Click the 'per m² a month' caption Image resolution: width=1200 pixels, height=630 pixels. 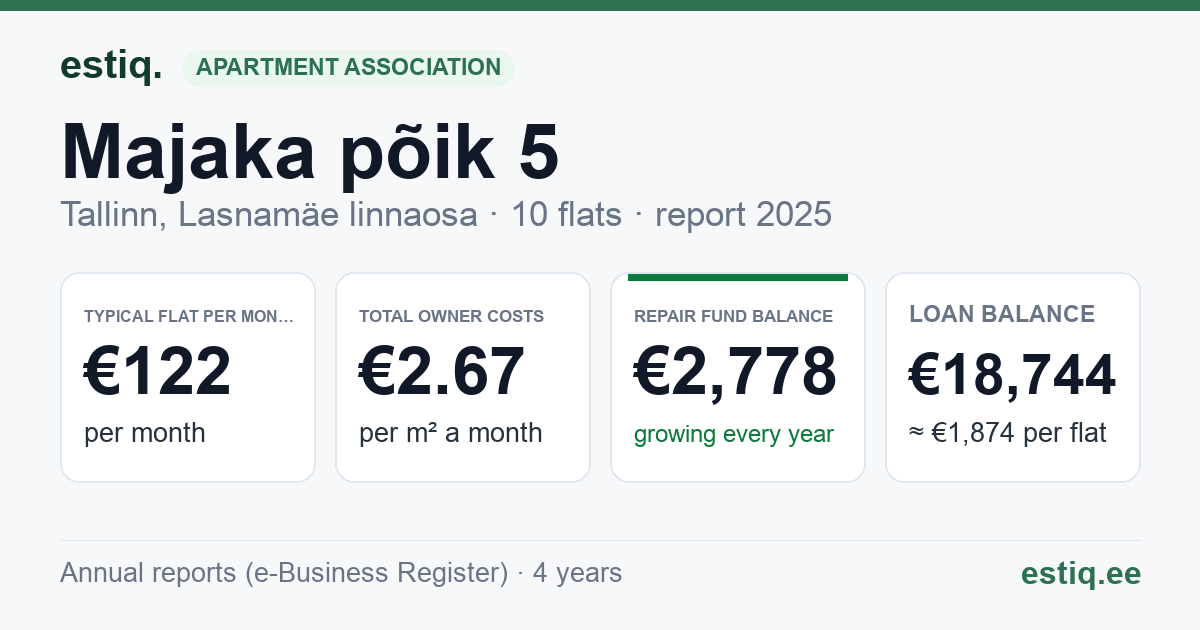(451, 433)
